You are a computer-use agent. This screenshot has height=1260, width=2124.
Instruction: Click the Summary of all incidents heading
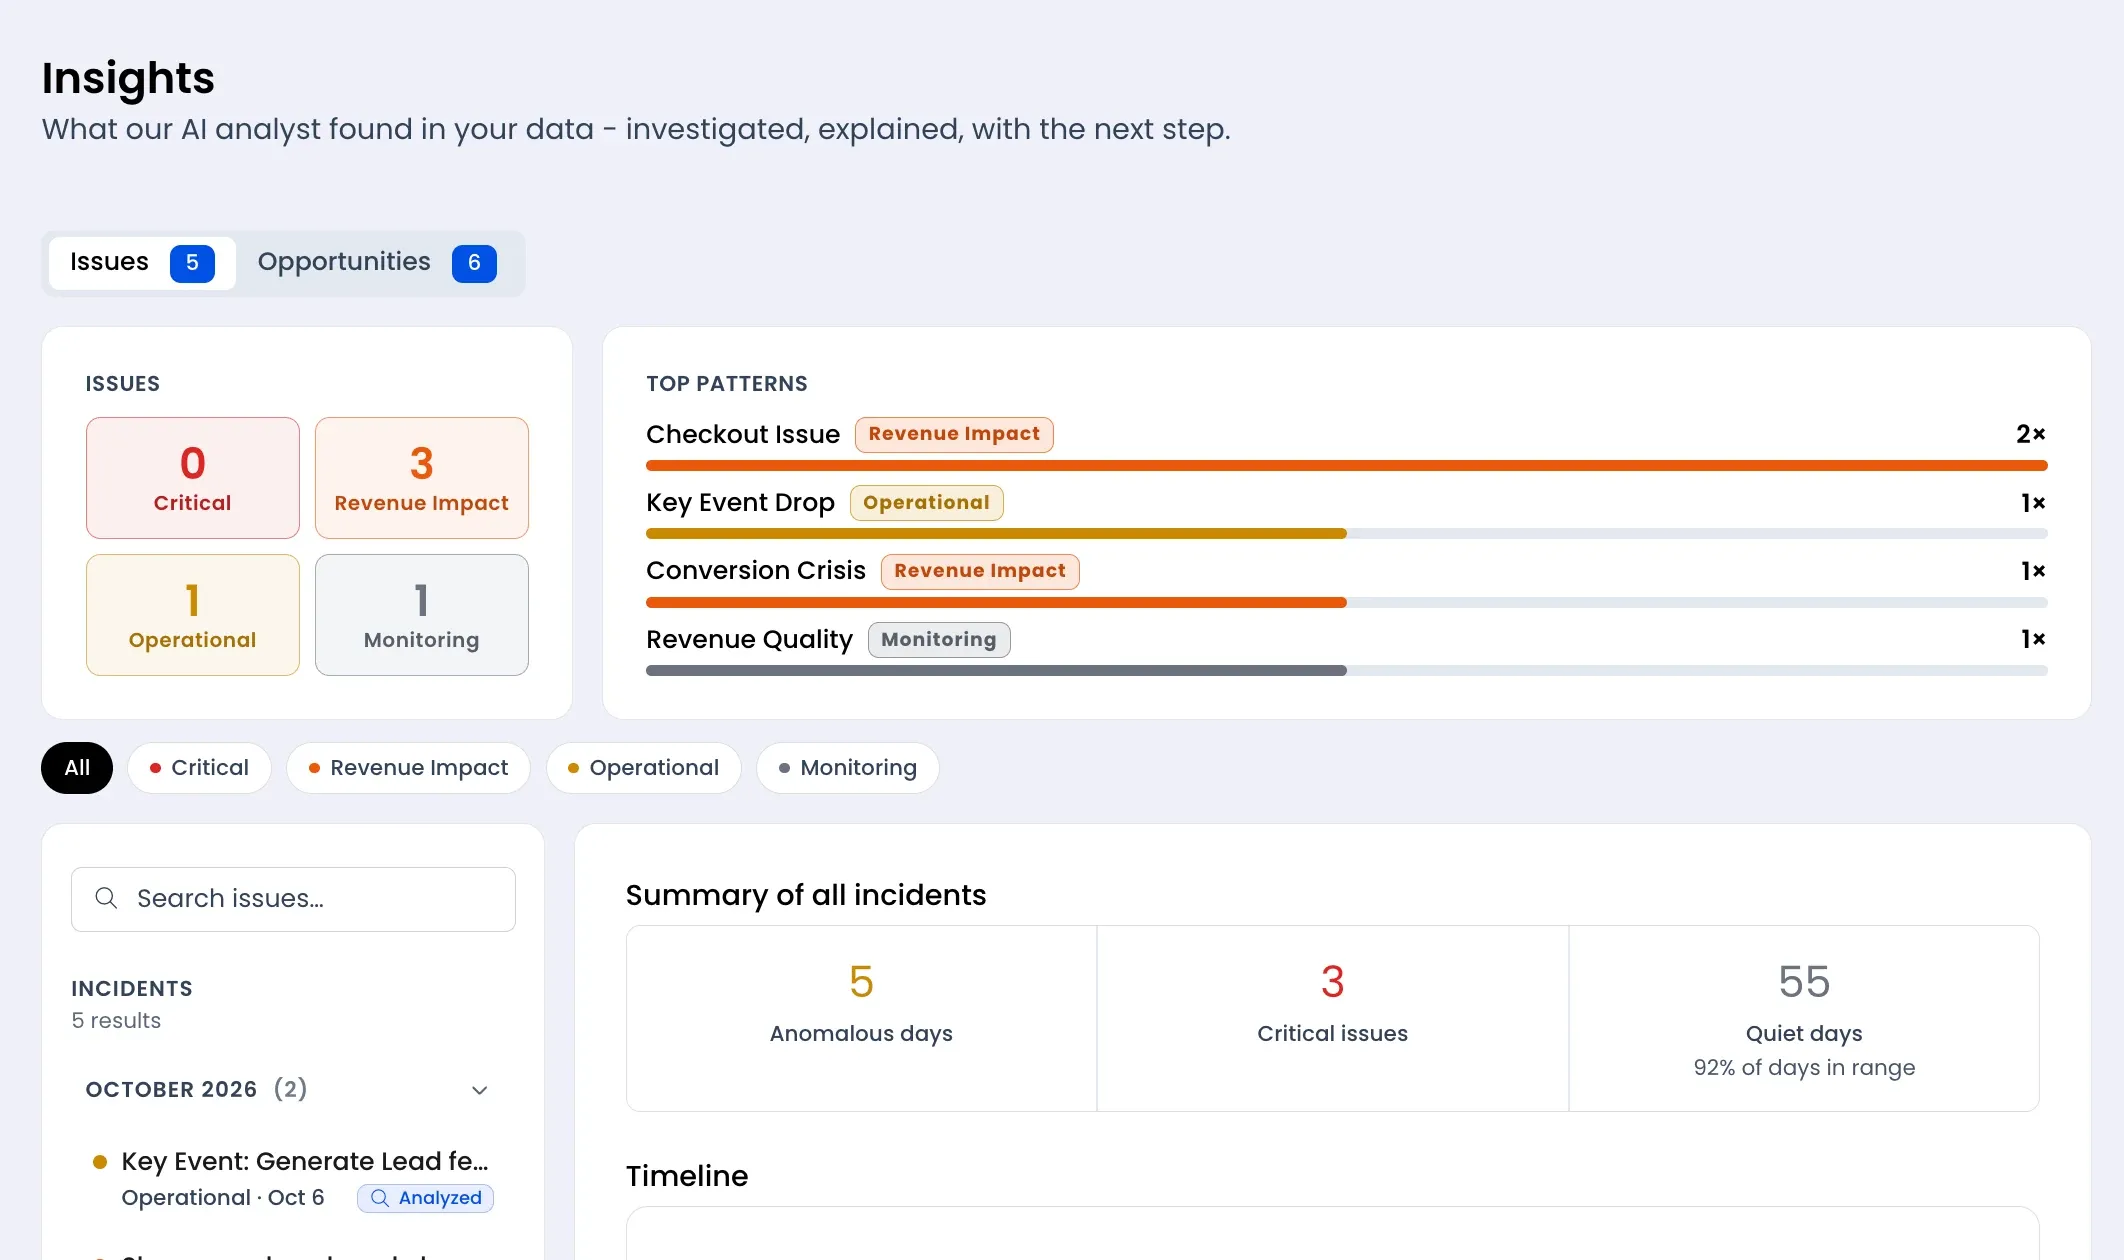coord(806,895)
